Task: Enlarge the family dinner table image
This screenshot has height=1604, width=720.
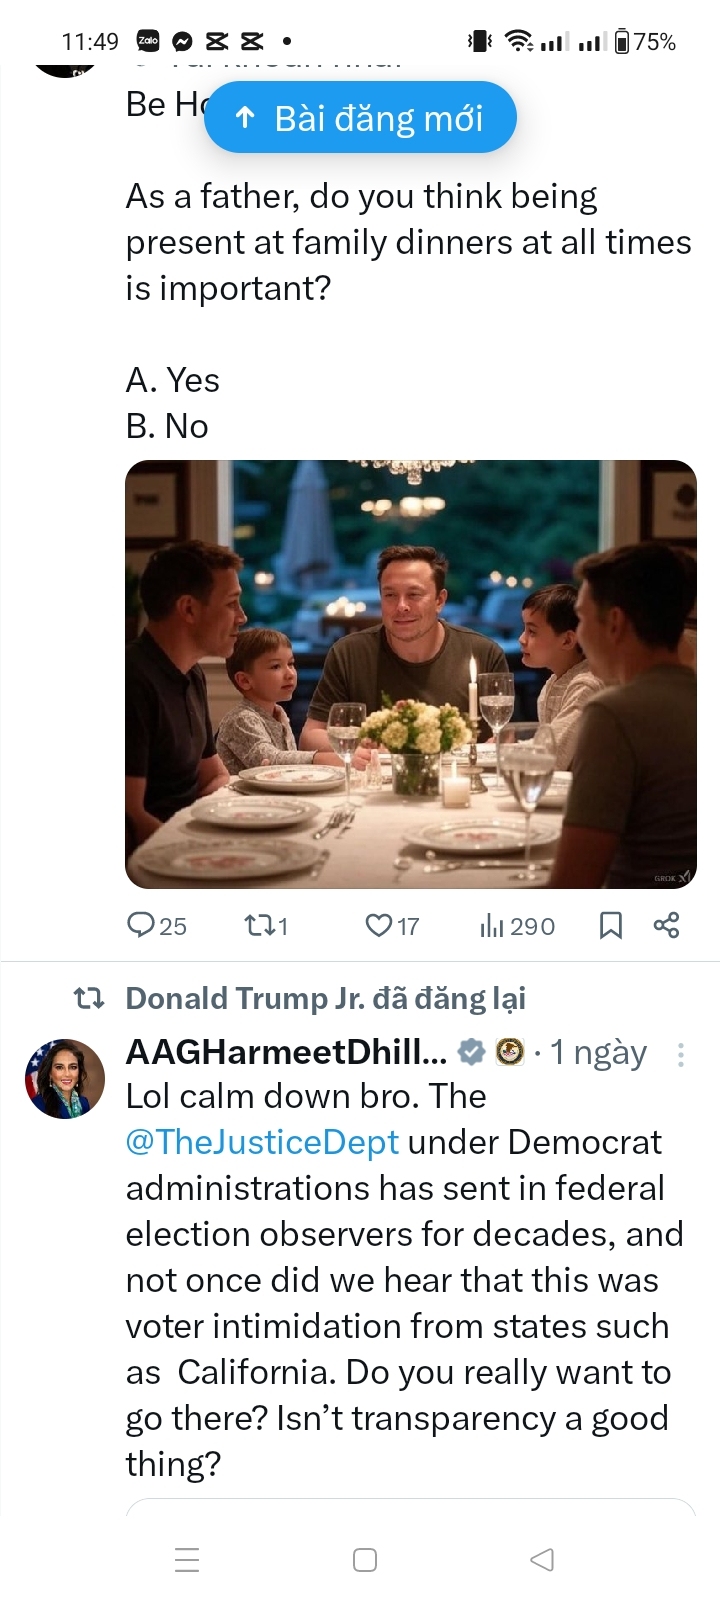Action: 410,674
